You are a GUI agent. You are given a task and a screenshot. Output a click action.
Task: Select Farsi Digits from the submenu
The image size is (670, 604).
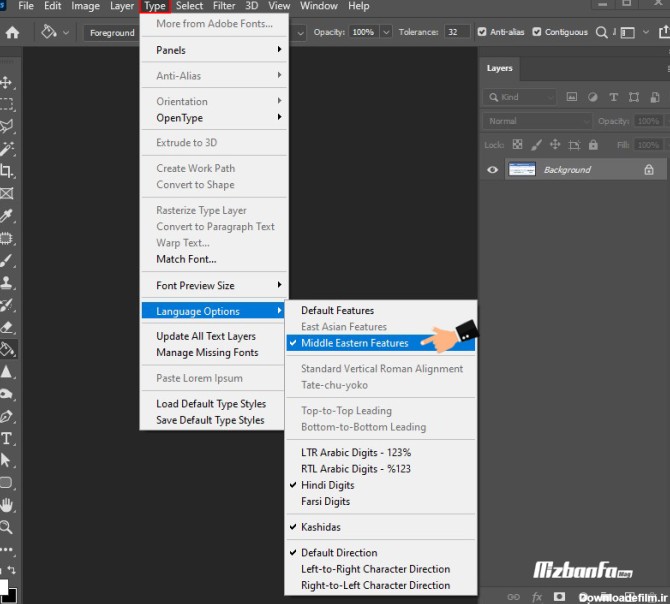[x=326, y=501]
